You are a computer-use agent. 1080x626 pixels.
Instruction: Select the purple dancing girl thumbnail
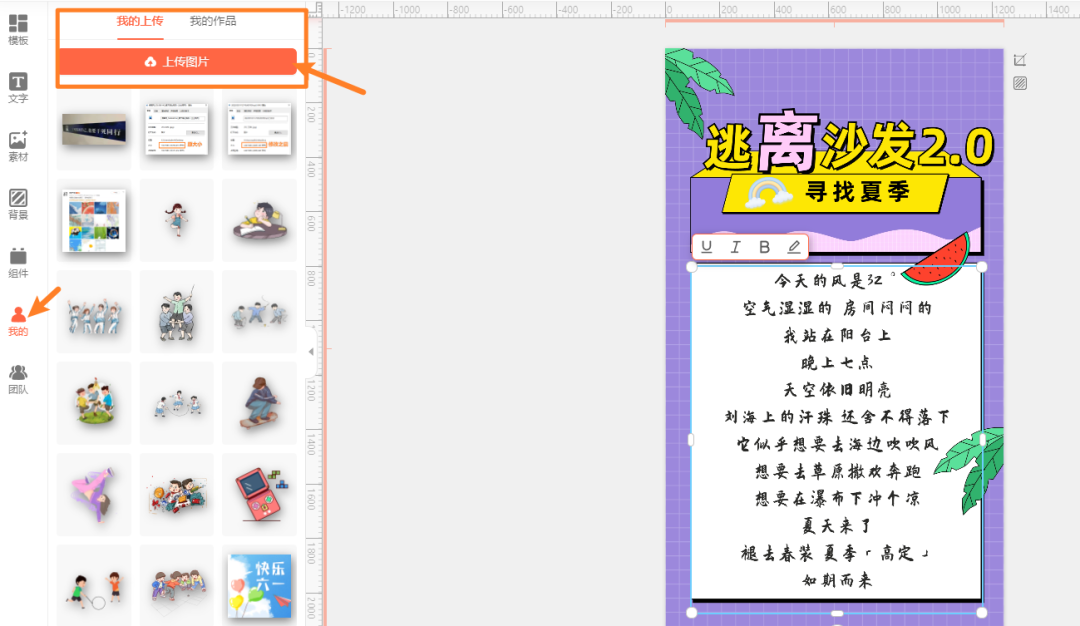click(x=94, y=494)
